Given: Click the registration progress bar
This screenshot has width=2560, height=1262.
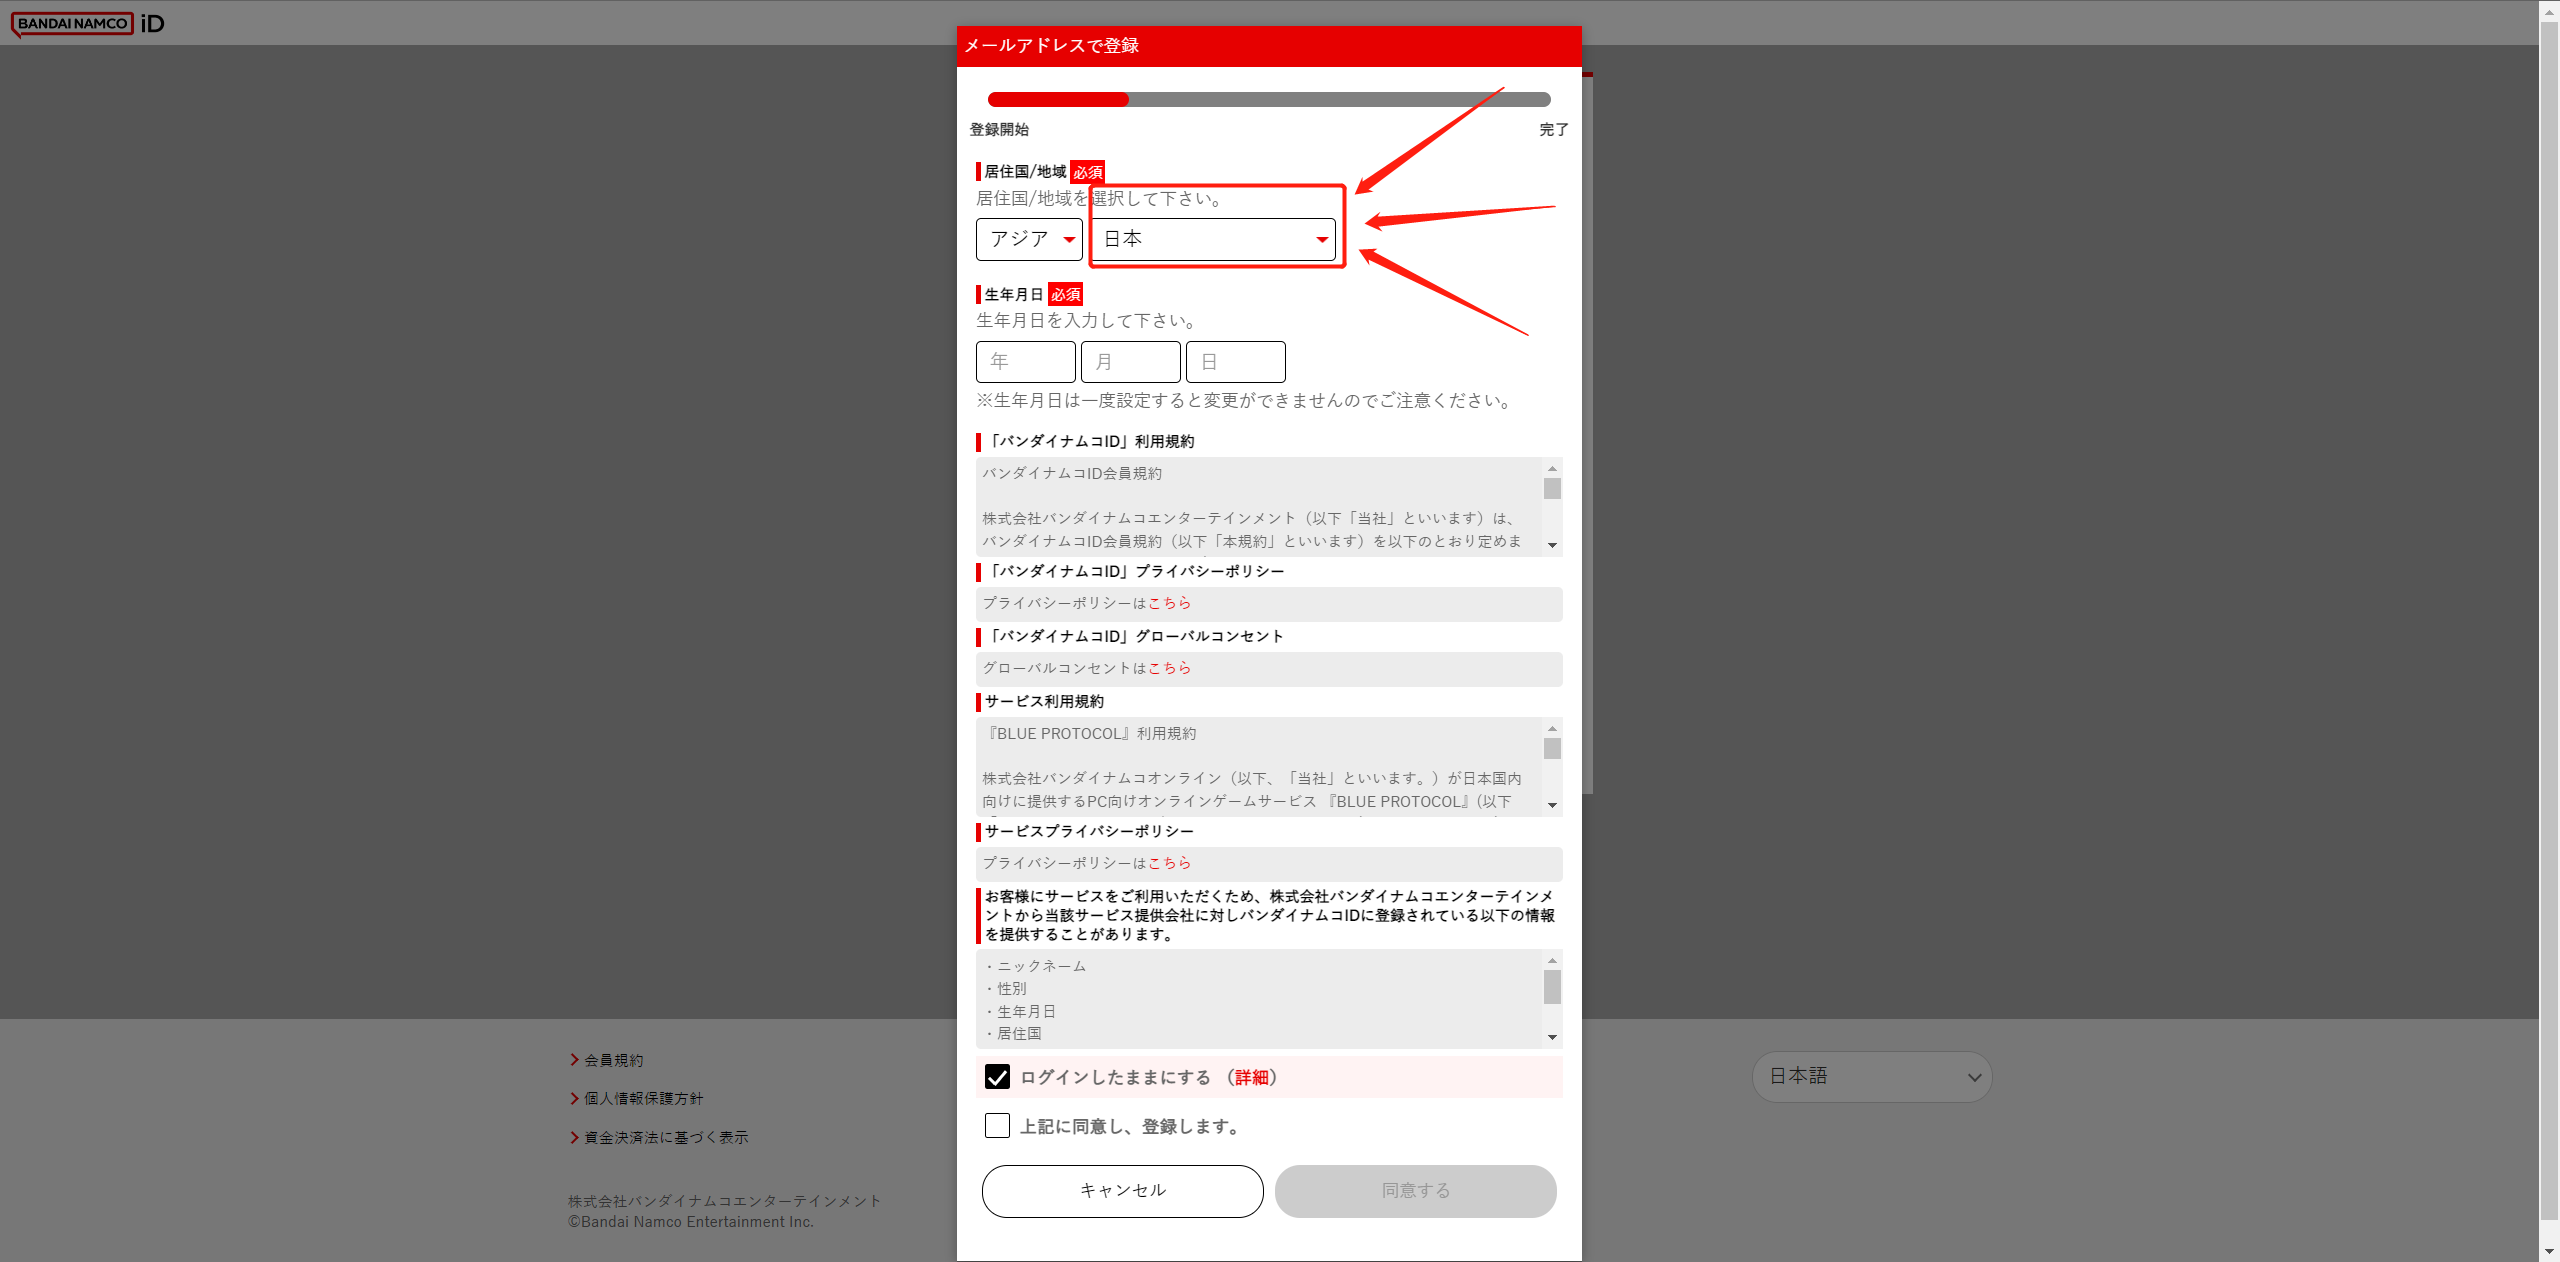Looking at the screenshot, I should point(1268,99).
